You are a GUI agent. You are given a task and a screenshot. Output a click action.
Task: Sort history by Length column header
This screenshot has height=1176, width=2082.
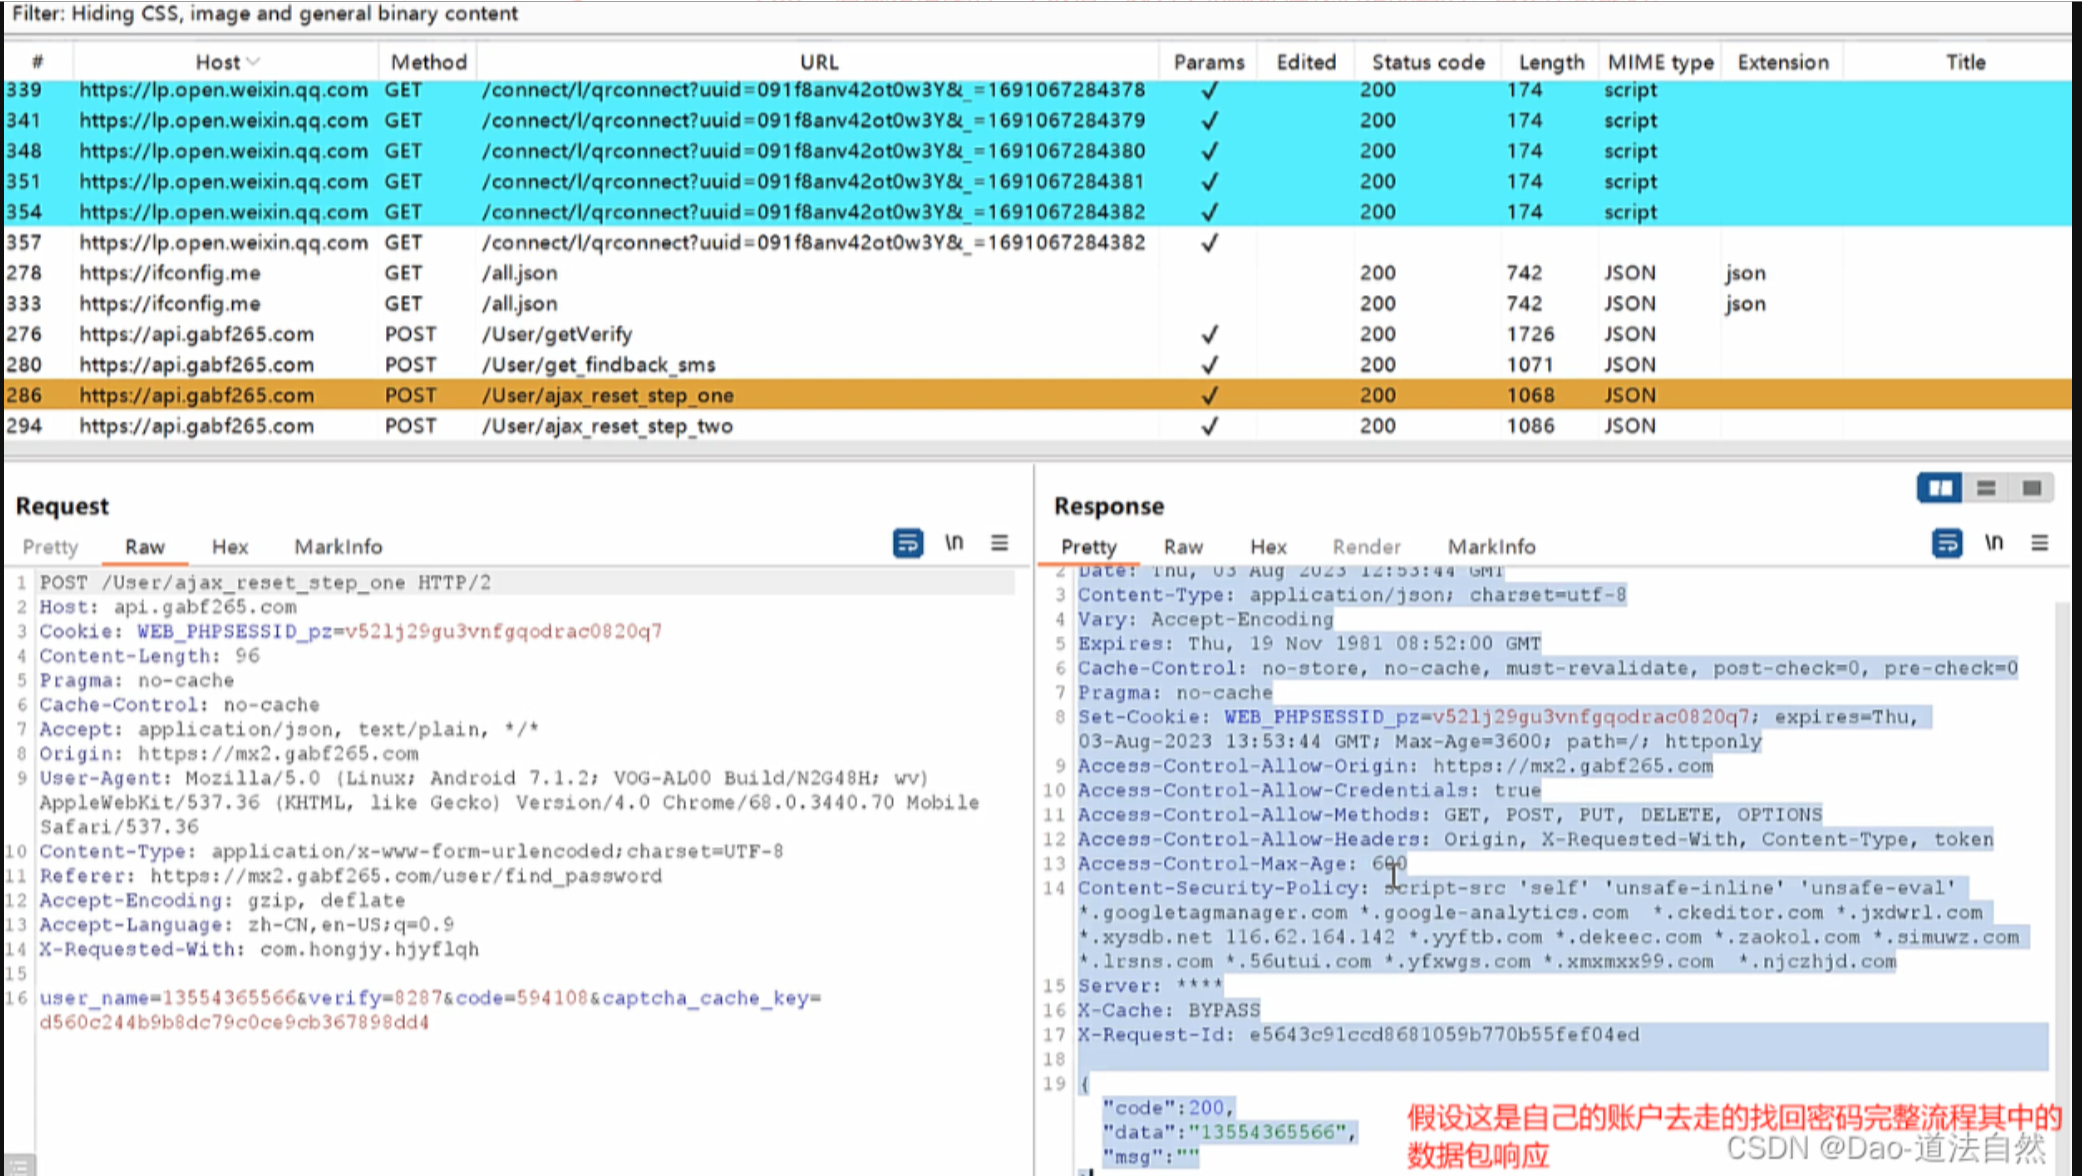pos(1551,63)
